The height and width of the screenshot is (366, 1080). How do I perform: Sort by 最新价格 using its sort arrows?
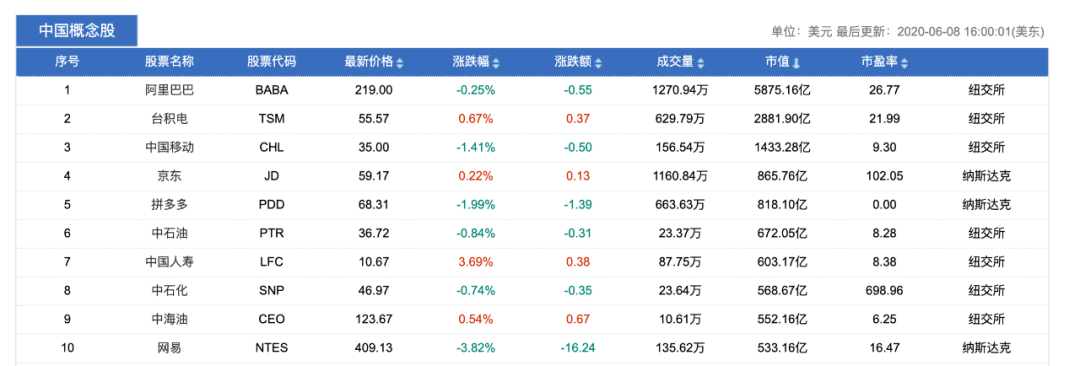[x=400, y=63]
